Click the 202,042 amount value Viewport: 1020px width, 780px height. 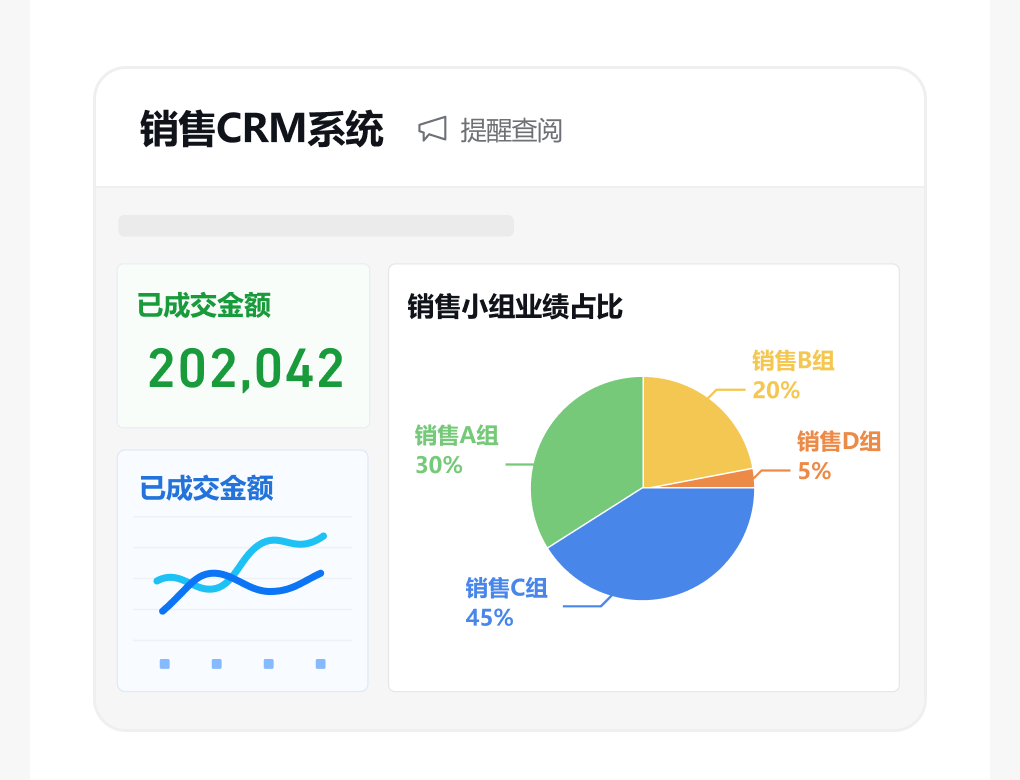(245, 368)
